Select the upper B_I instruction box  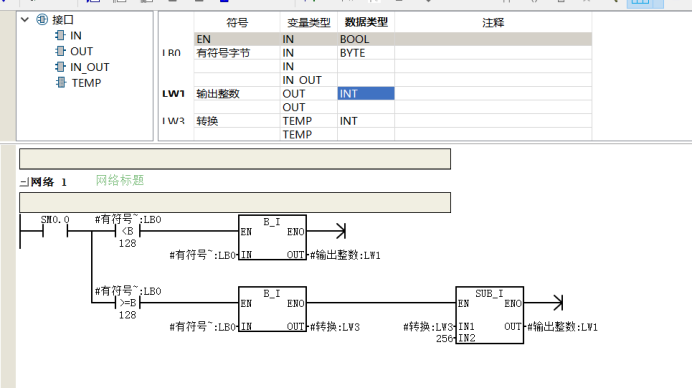pyautogui.click(x=272, y=237)
